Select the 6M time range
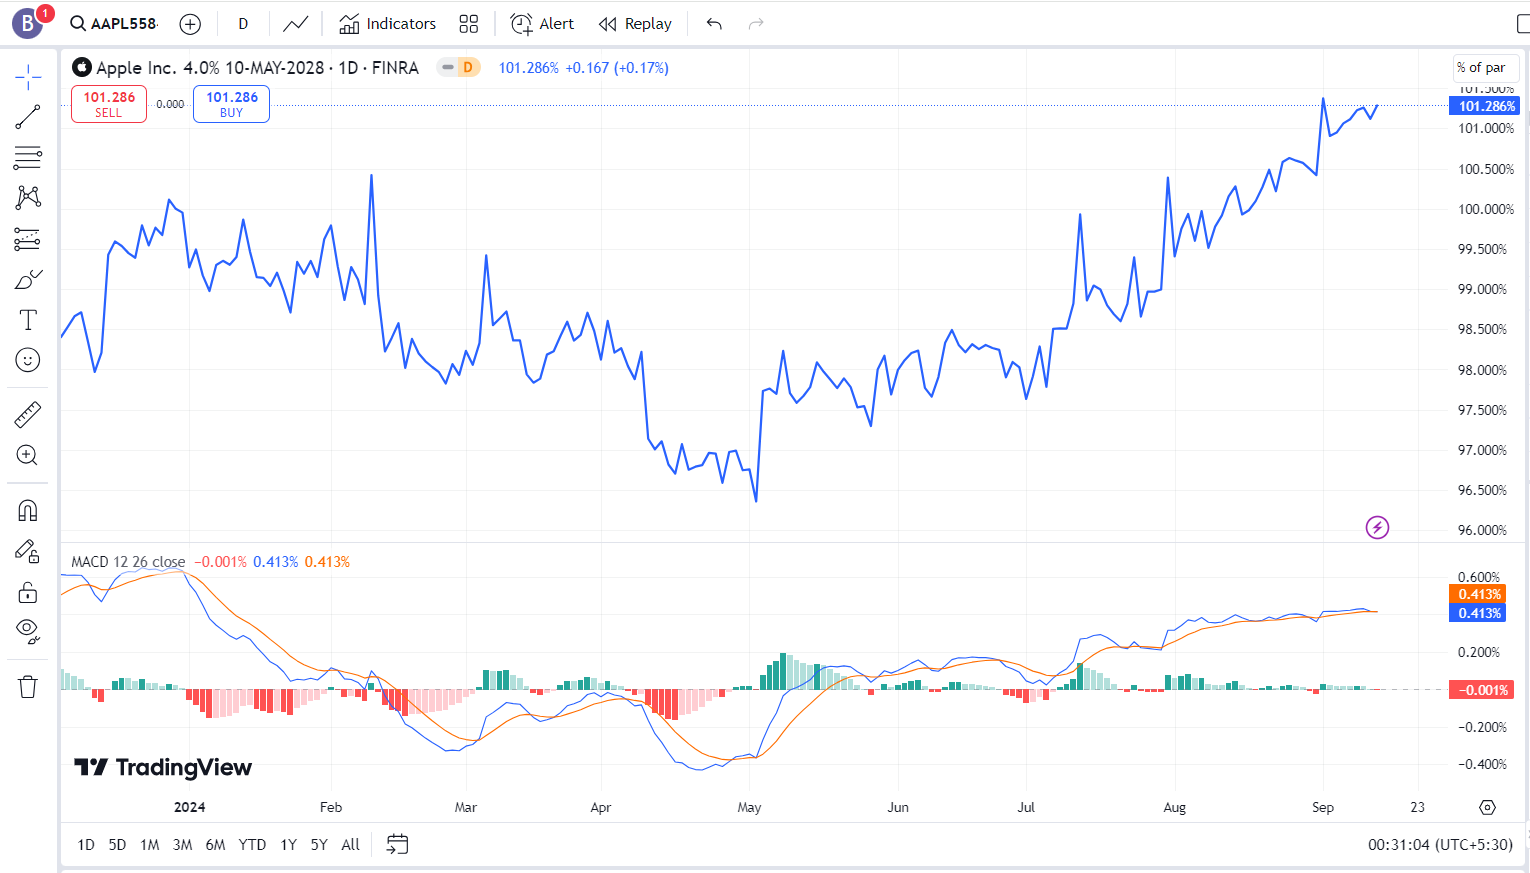This screenshot has width=1530, height=873. point(215,845)
